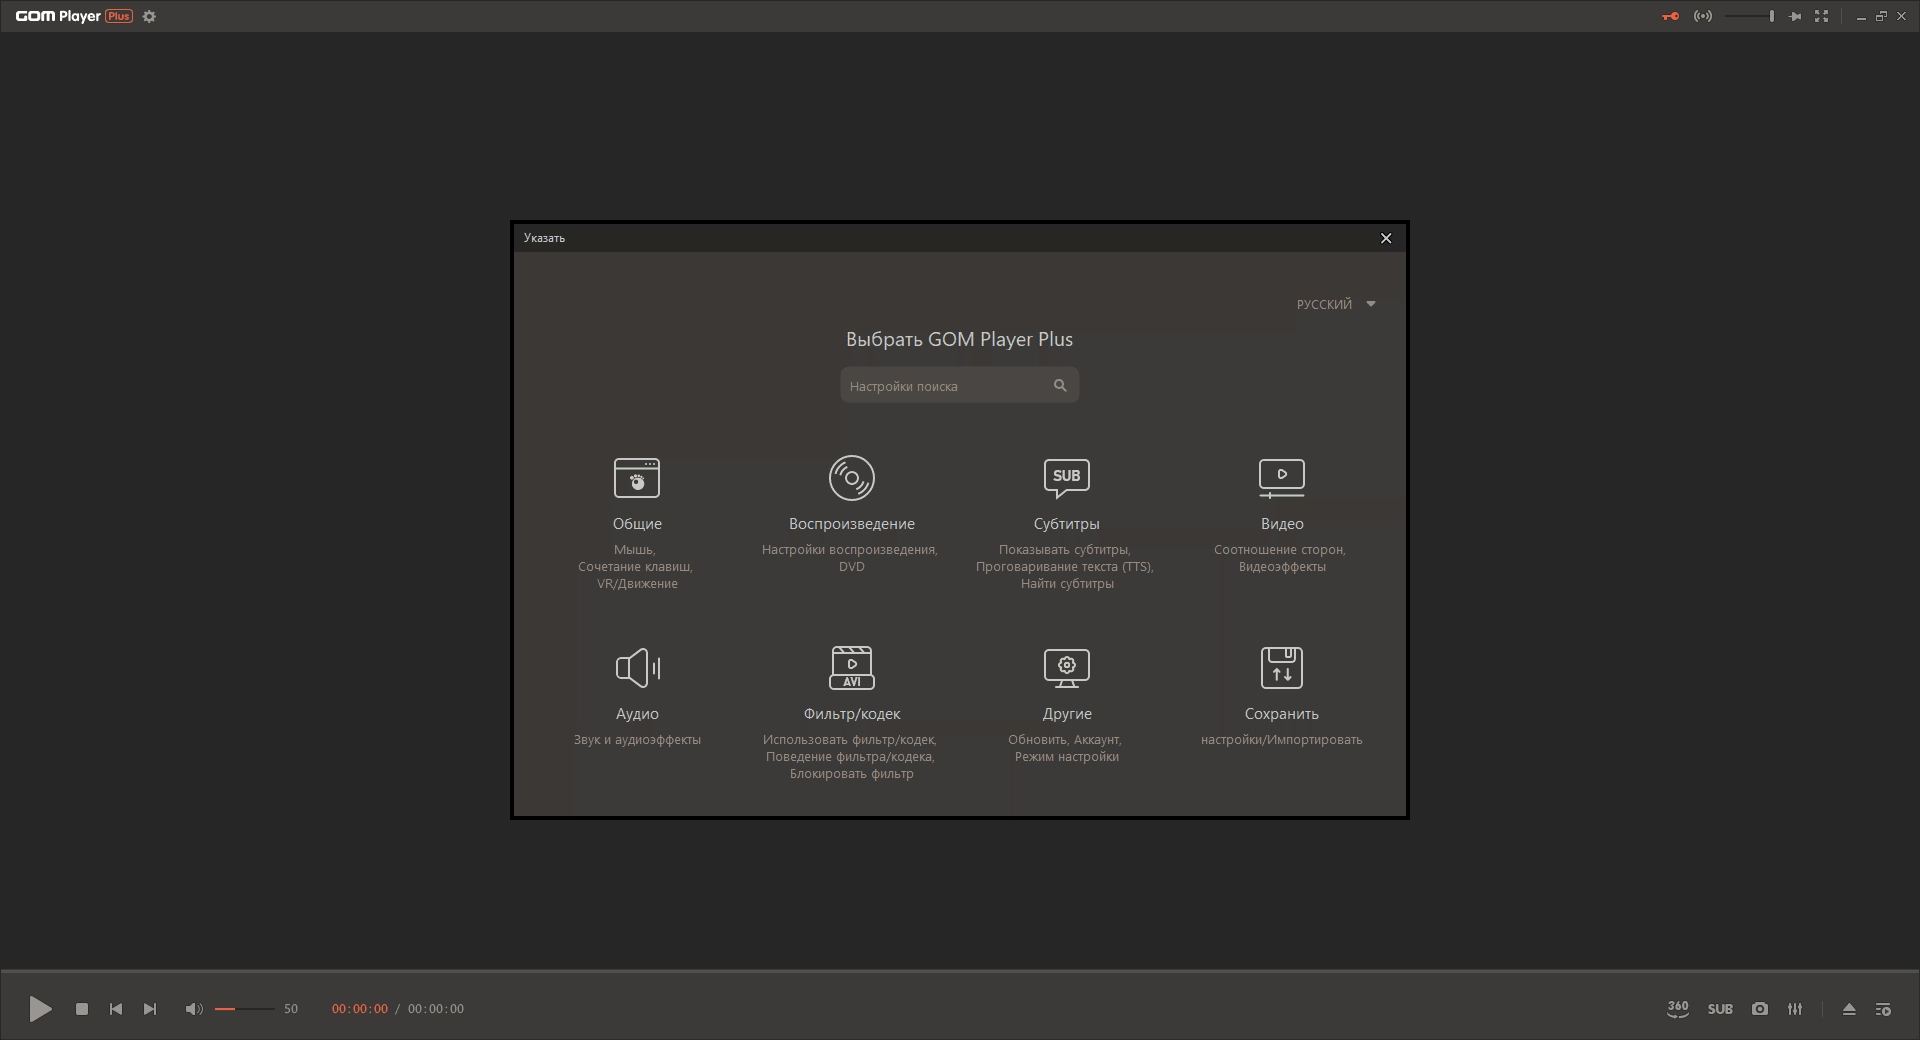Viewport: 1920px width, 1040px height.
Task: Adjust the opacity slider in title bar
Action: point(1750,16)
